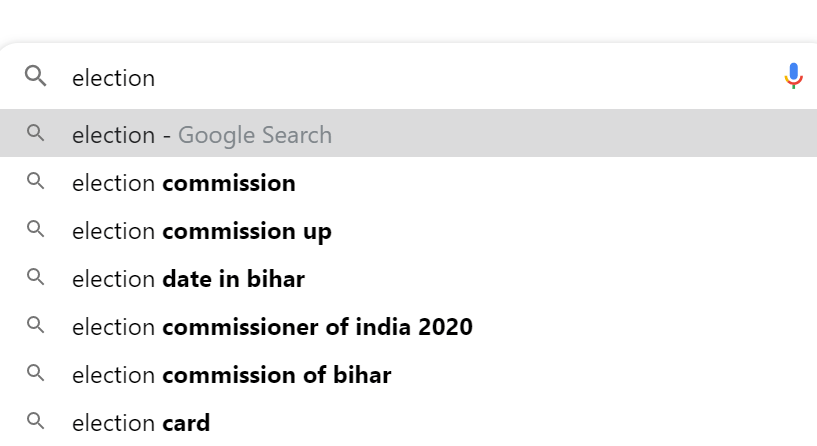Choose 'election commissioner of india 2020' suggestion
Image resolution: width=817 pixels, height=446 pixels.
click(408, 325)
